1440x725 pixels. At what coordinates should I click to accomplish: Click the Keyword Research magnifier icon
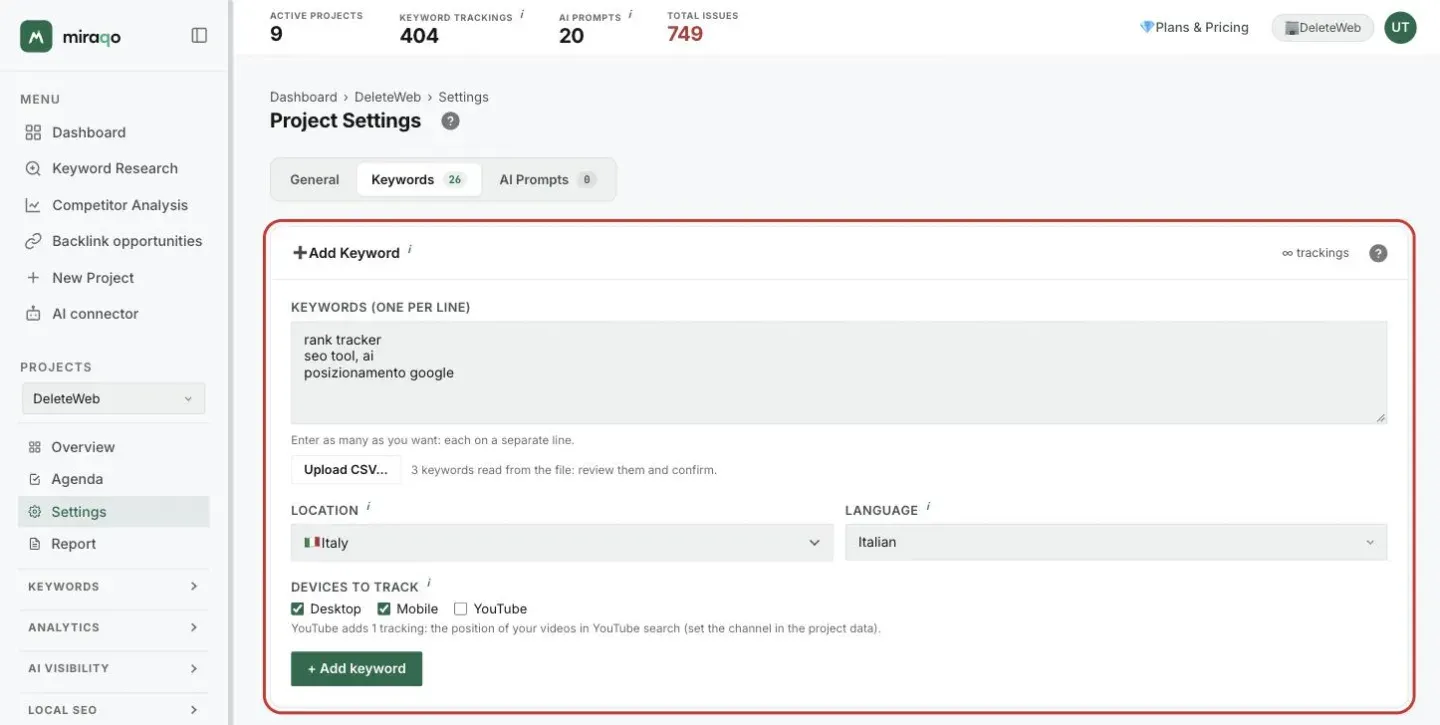(x=33, y=168)
